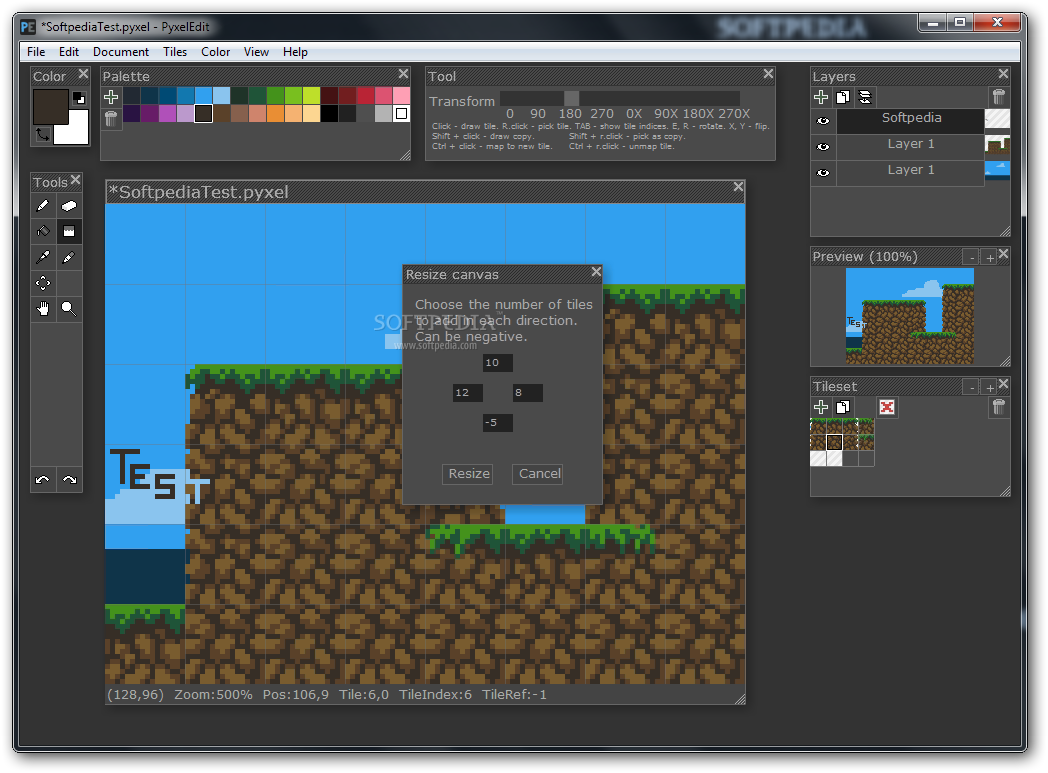Duplicate tile in Tileset panel
The width and height of the screenshot is (1048, 773).
click(843, 407)
